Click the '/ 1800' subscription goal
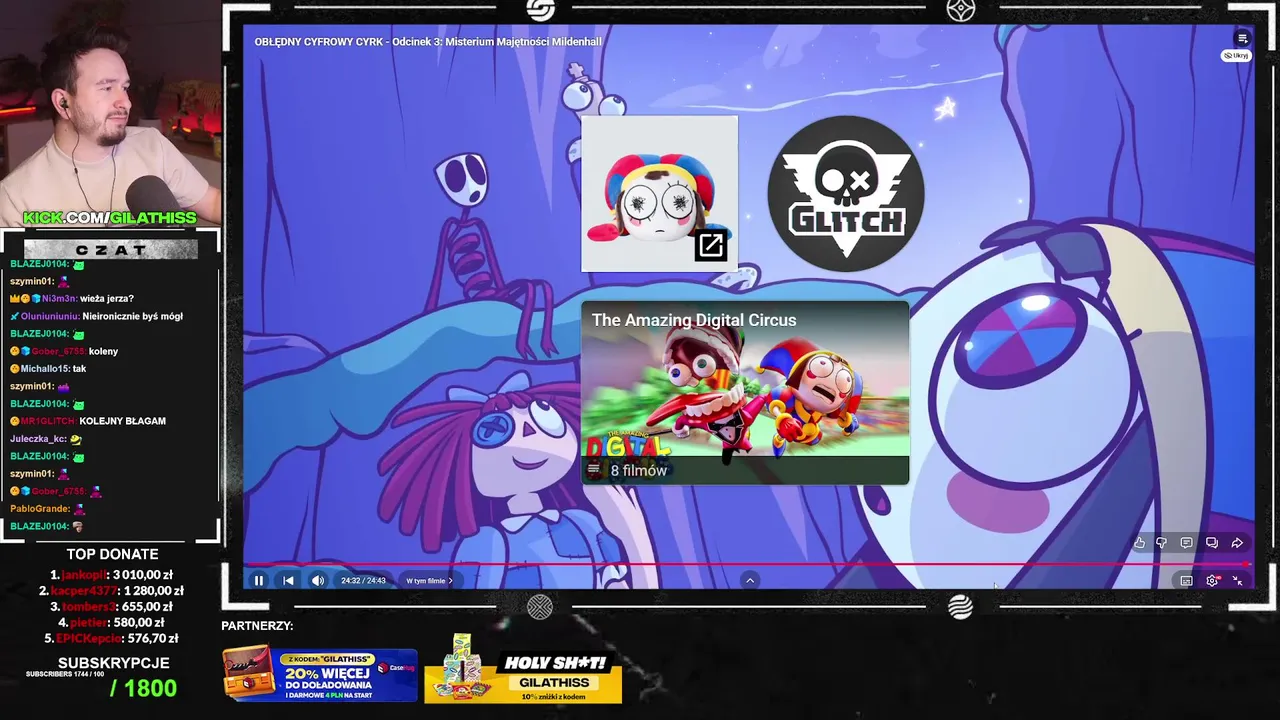 [143, 688]
